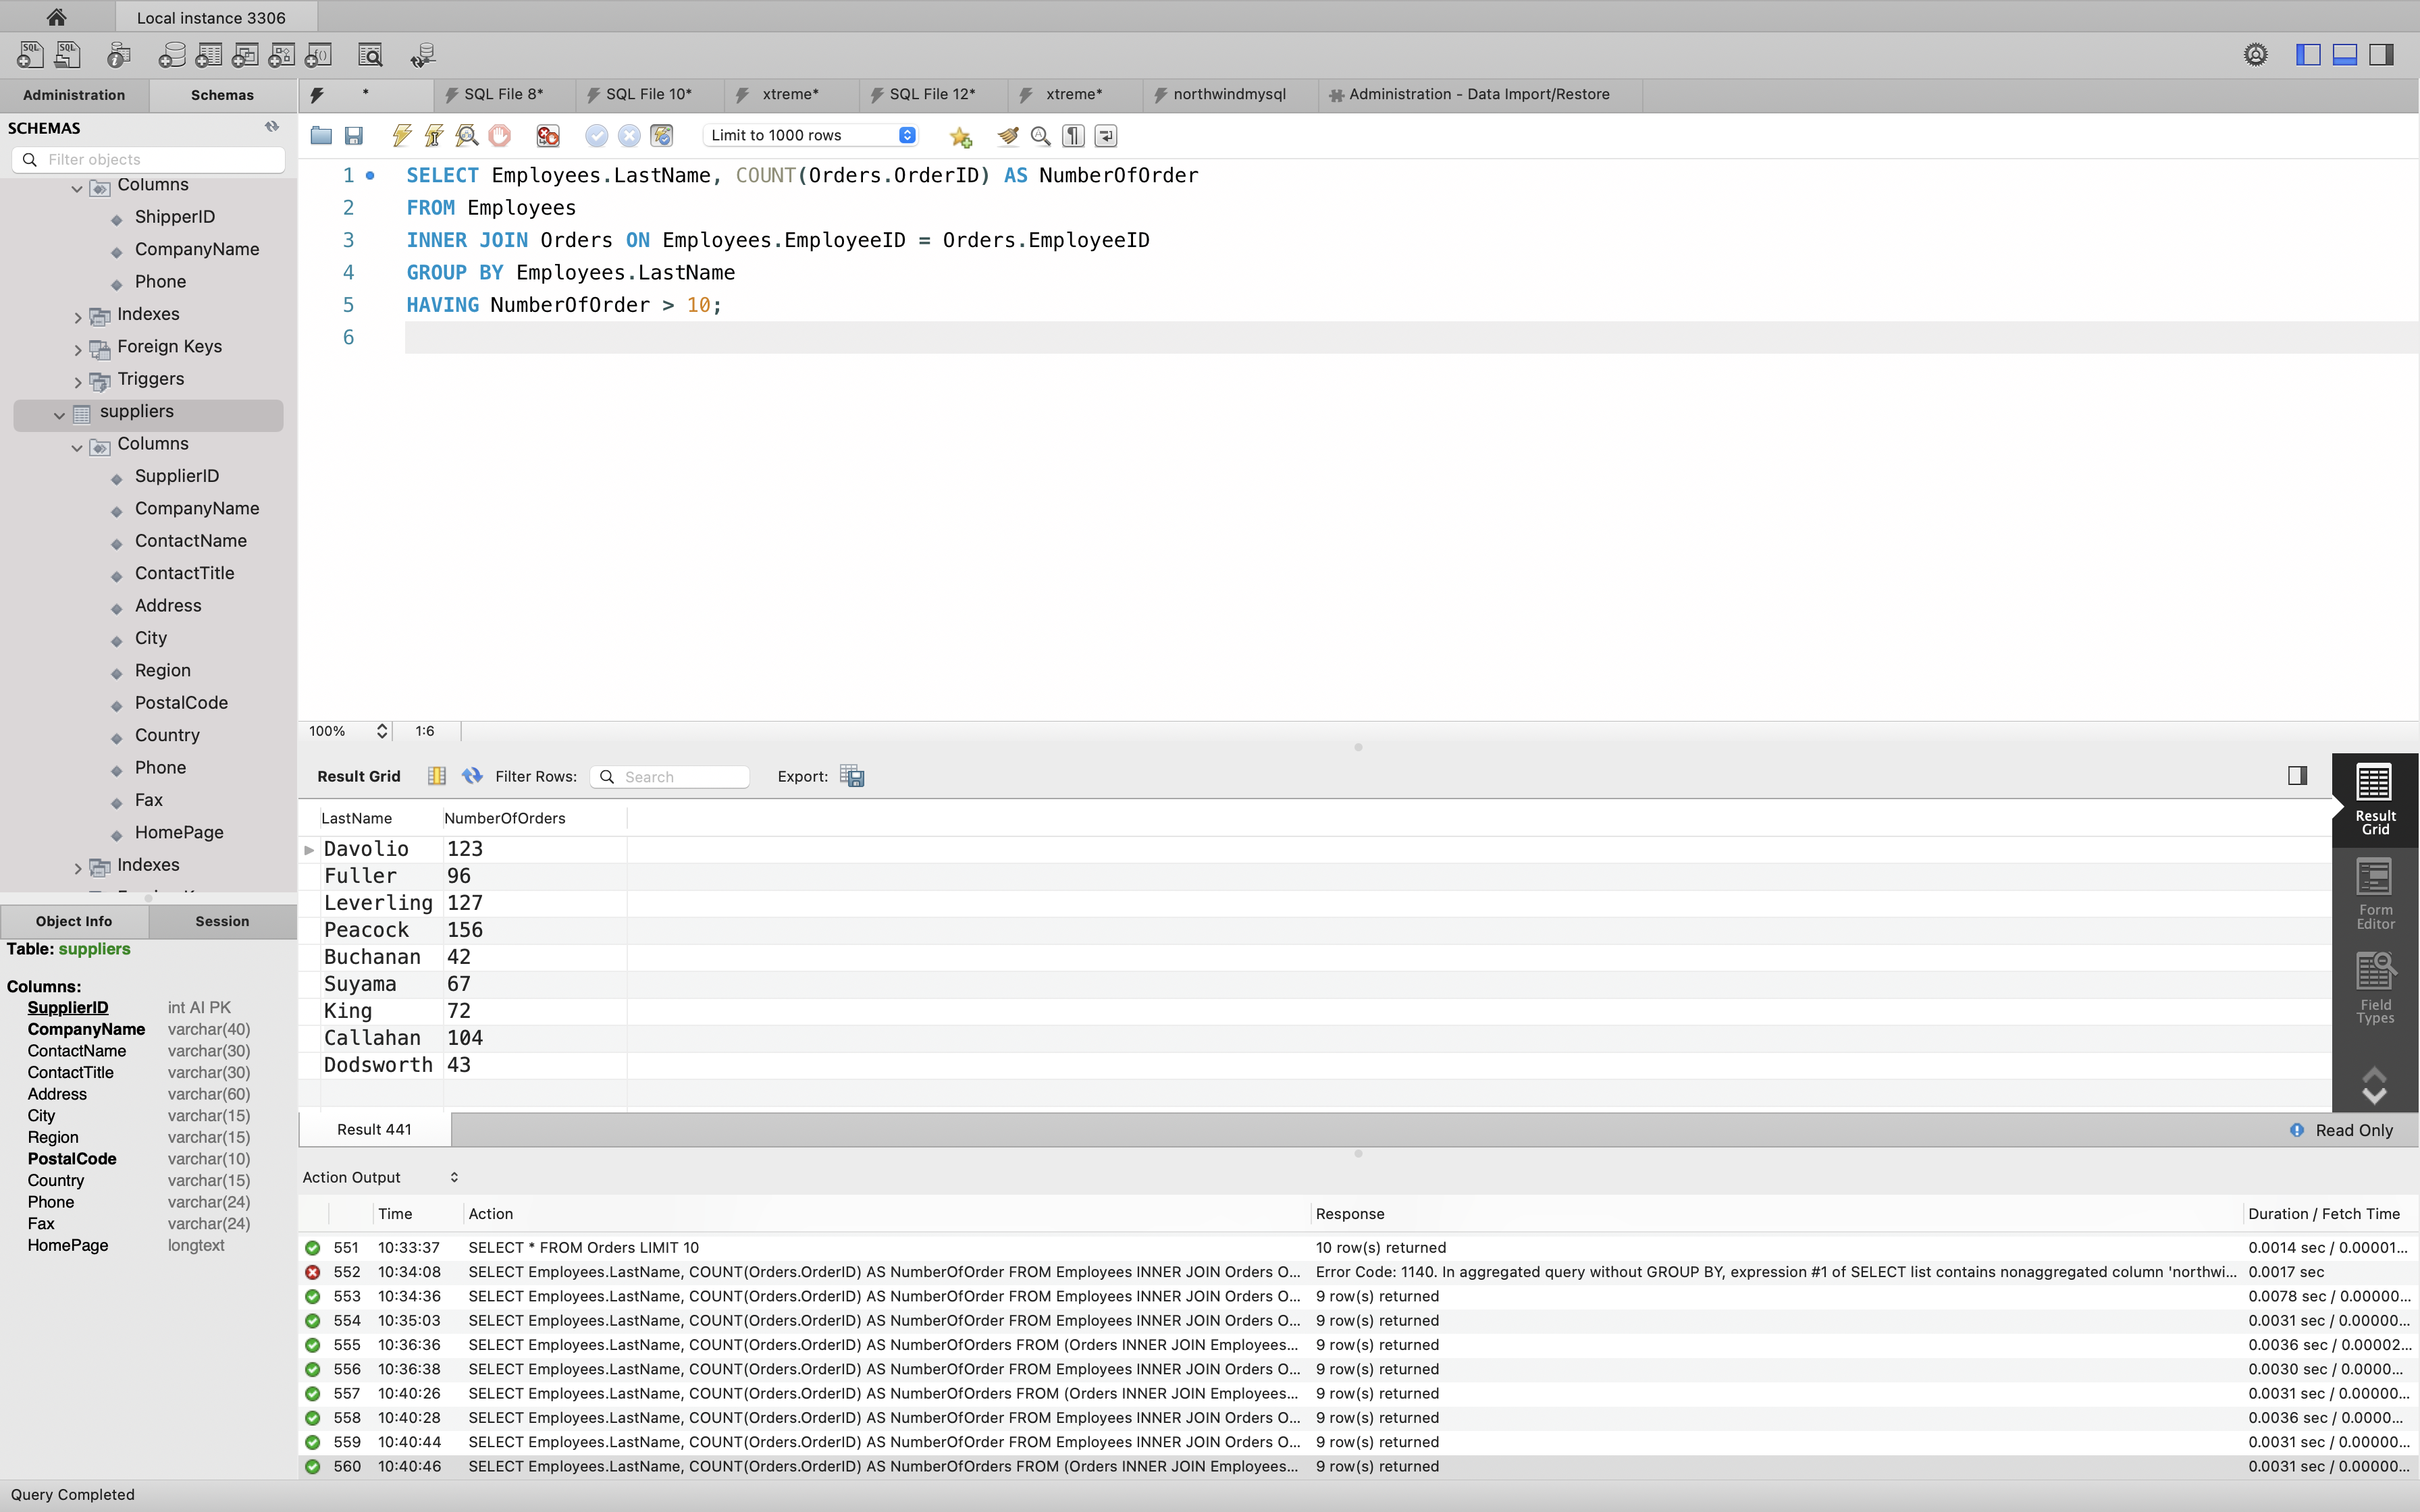2420x1512 pixels.
Task: Click the Result 441 tab
Action: 374,1129
